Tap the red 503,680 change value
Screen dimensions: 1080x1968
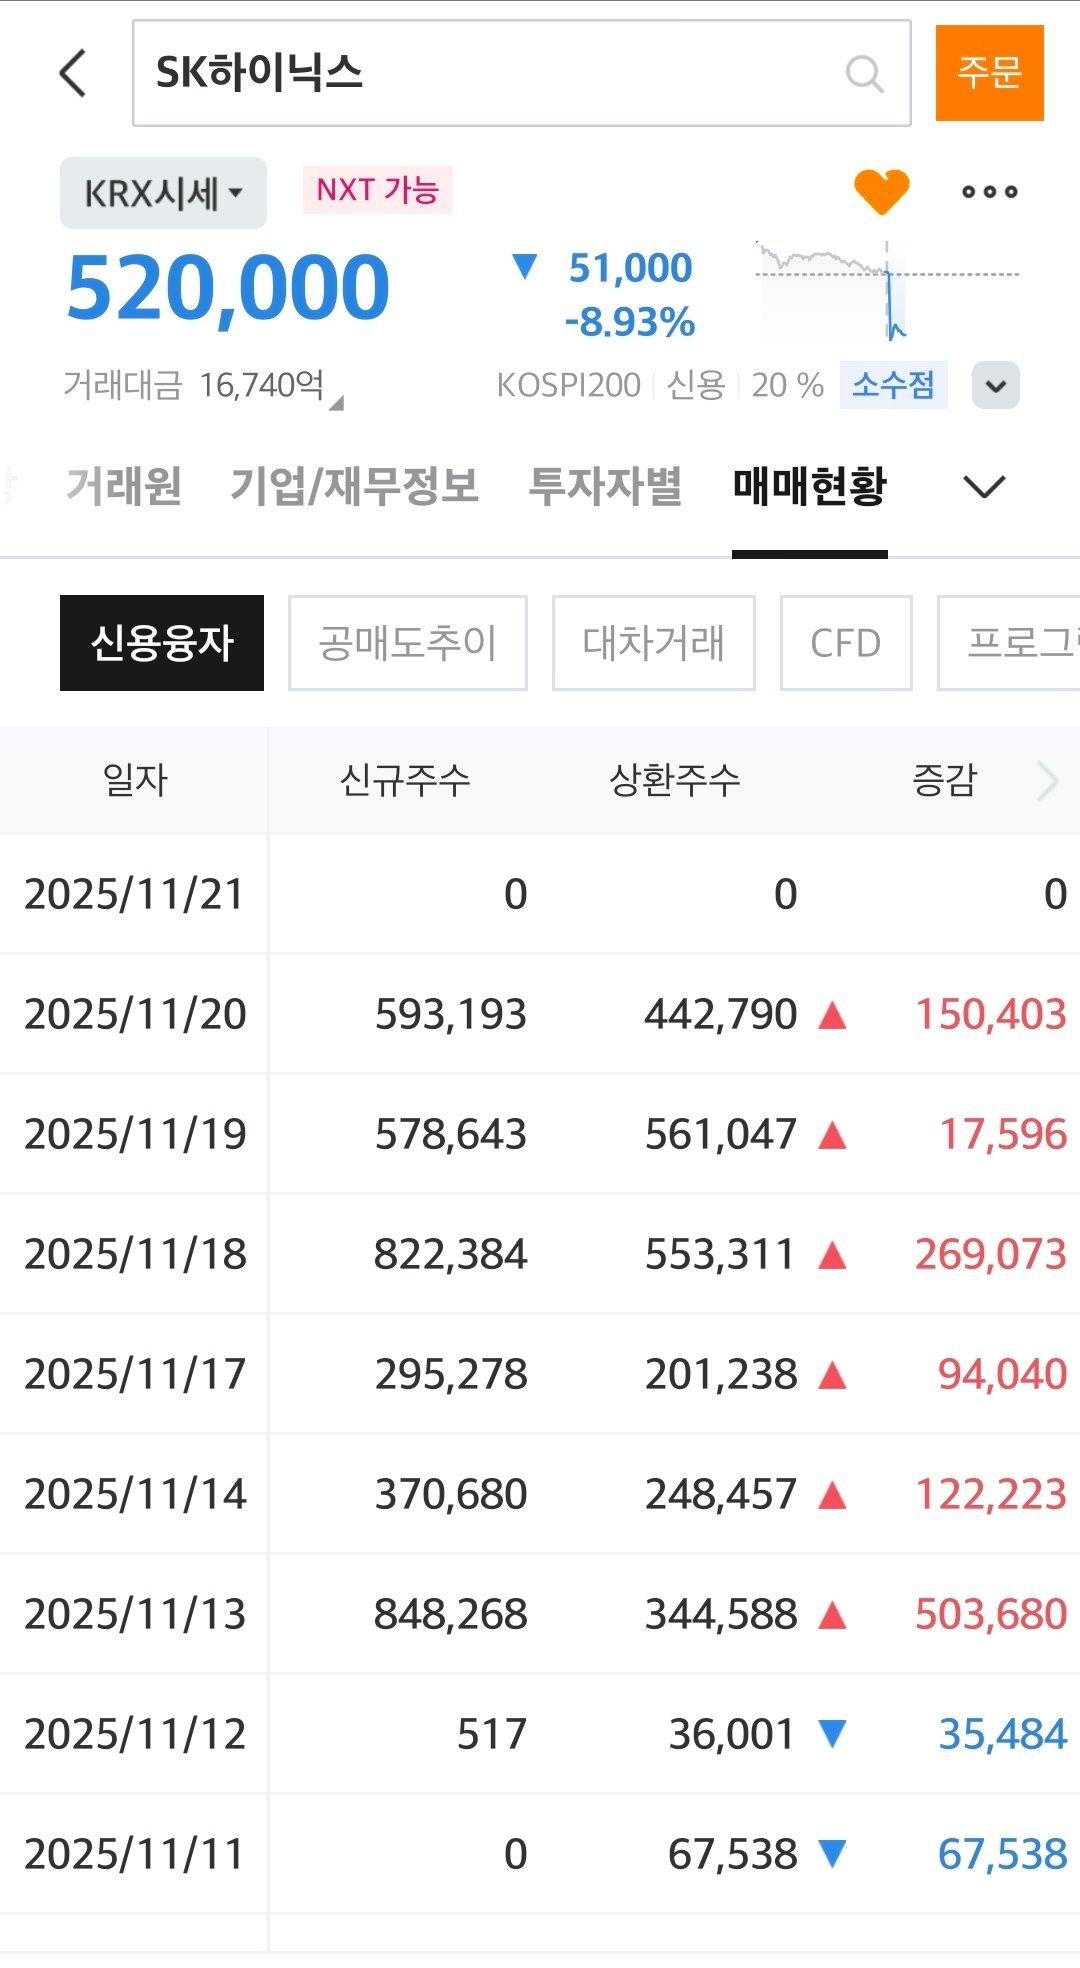click(x=991, y=1614)
